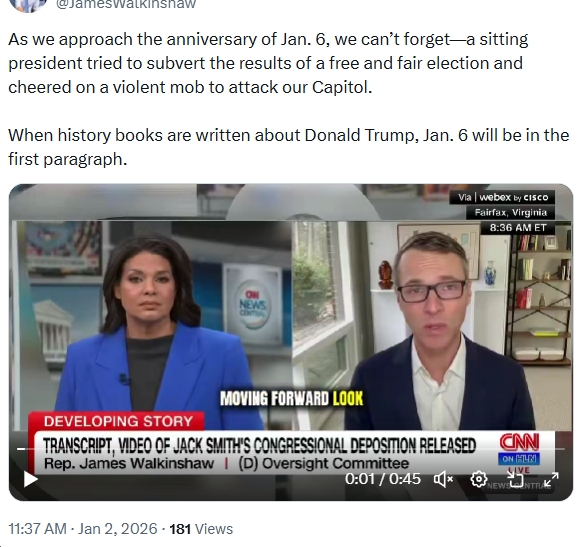The width and height of the screenshot is (581, 547).
Task: Click the Via webex by cisco badge
Action: 502,197
